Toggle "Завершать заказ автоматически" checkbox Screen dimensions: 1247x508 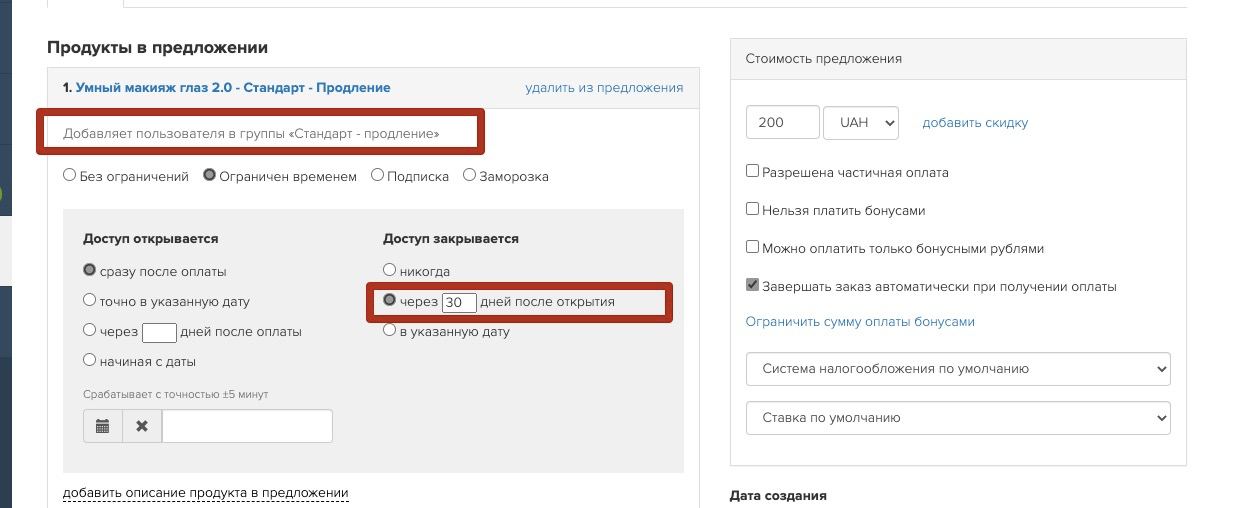click(x=752, y=285)
